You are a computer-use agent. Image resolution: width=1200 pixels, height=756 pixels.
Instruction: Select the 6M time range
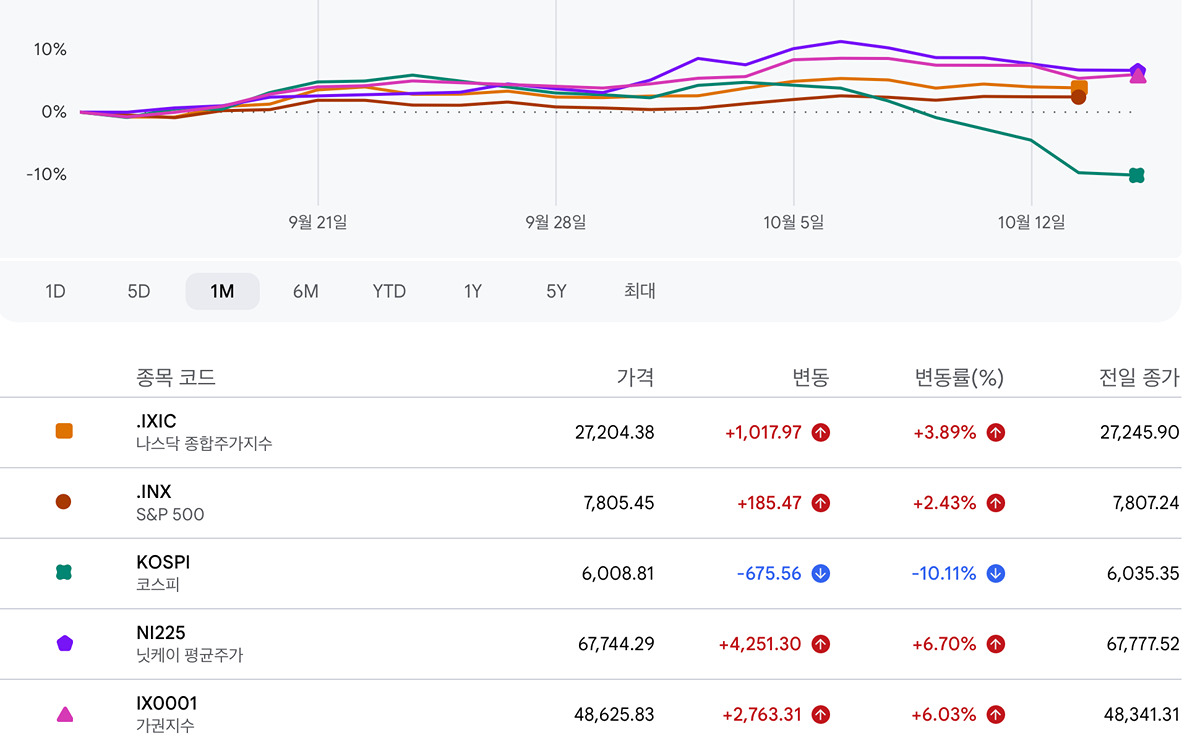(306, 292)
